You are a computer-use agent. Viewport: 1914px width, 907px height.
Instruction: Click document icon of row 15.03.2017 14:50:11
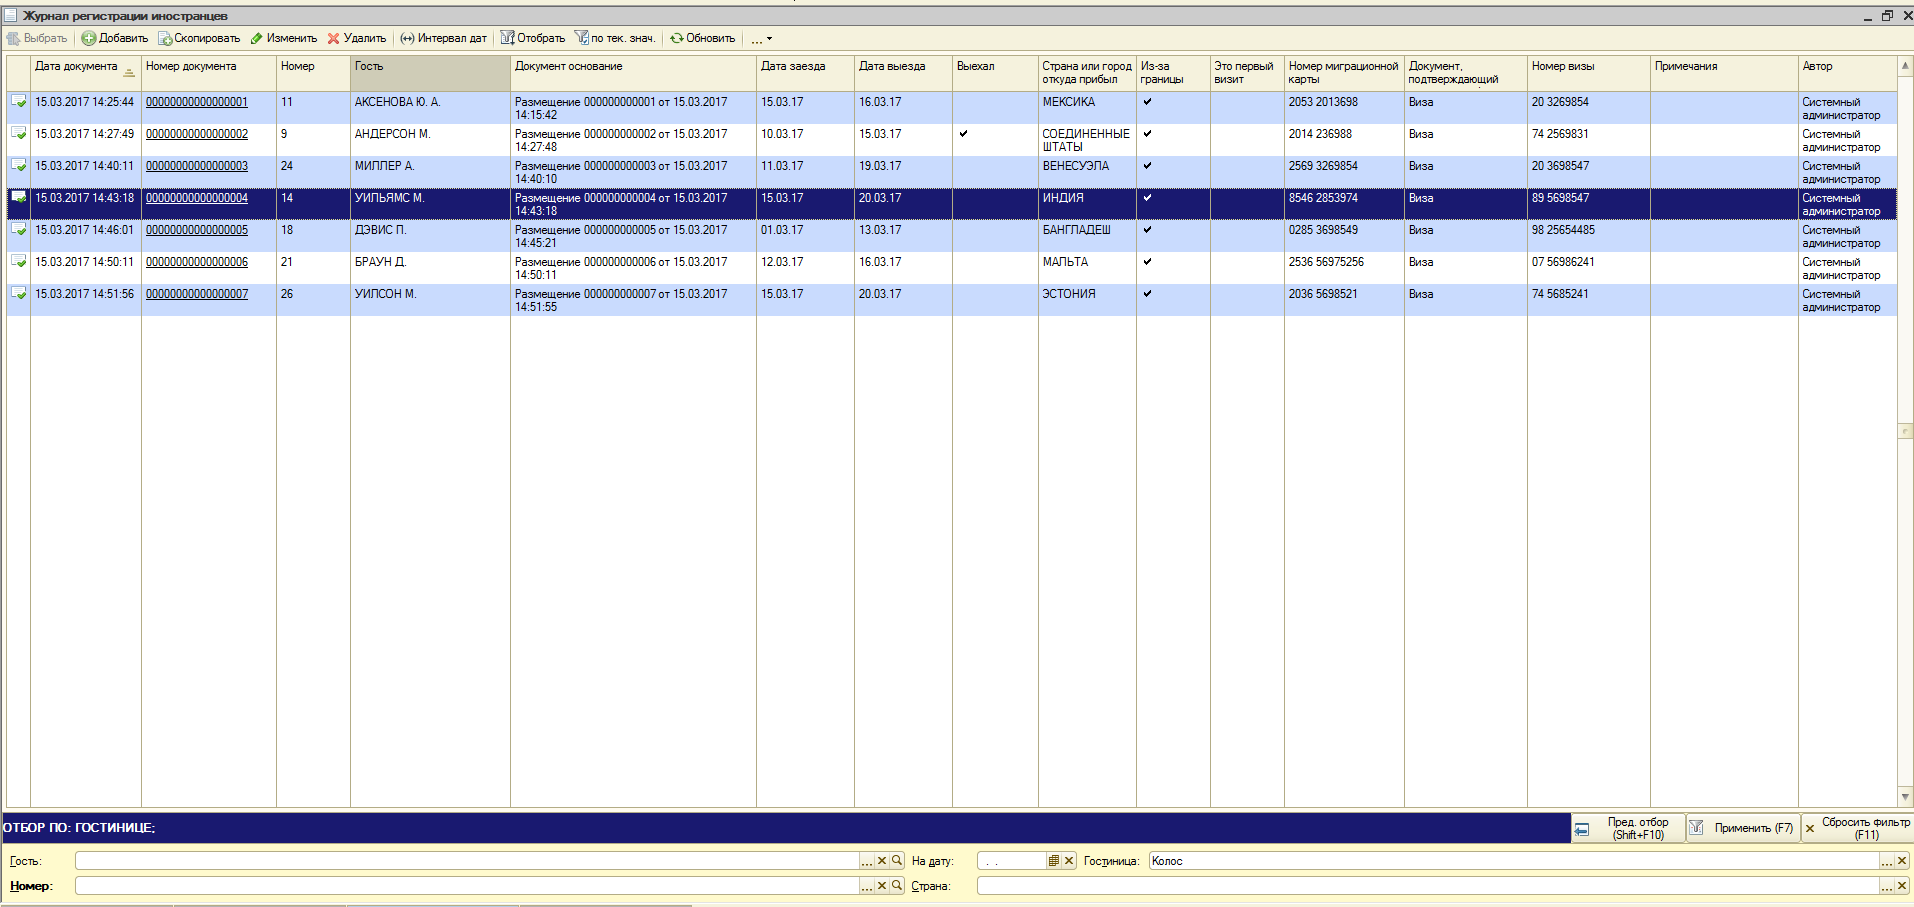coord(18,261)
